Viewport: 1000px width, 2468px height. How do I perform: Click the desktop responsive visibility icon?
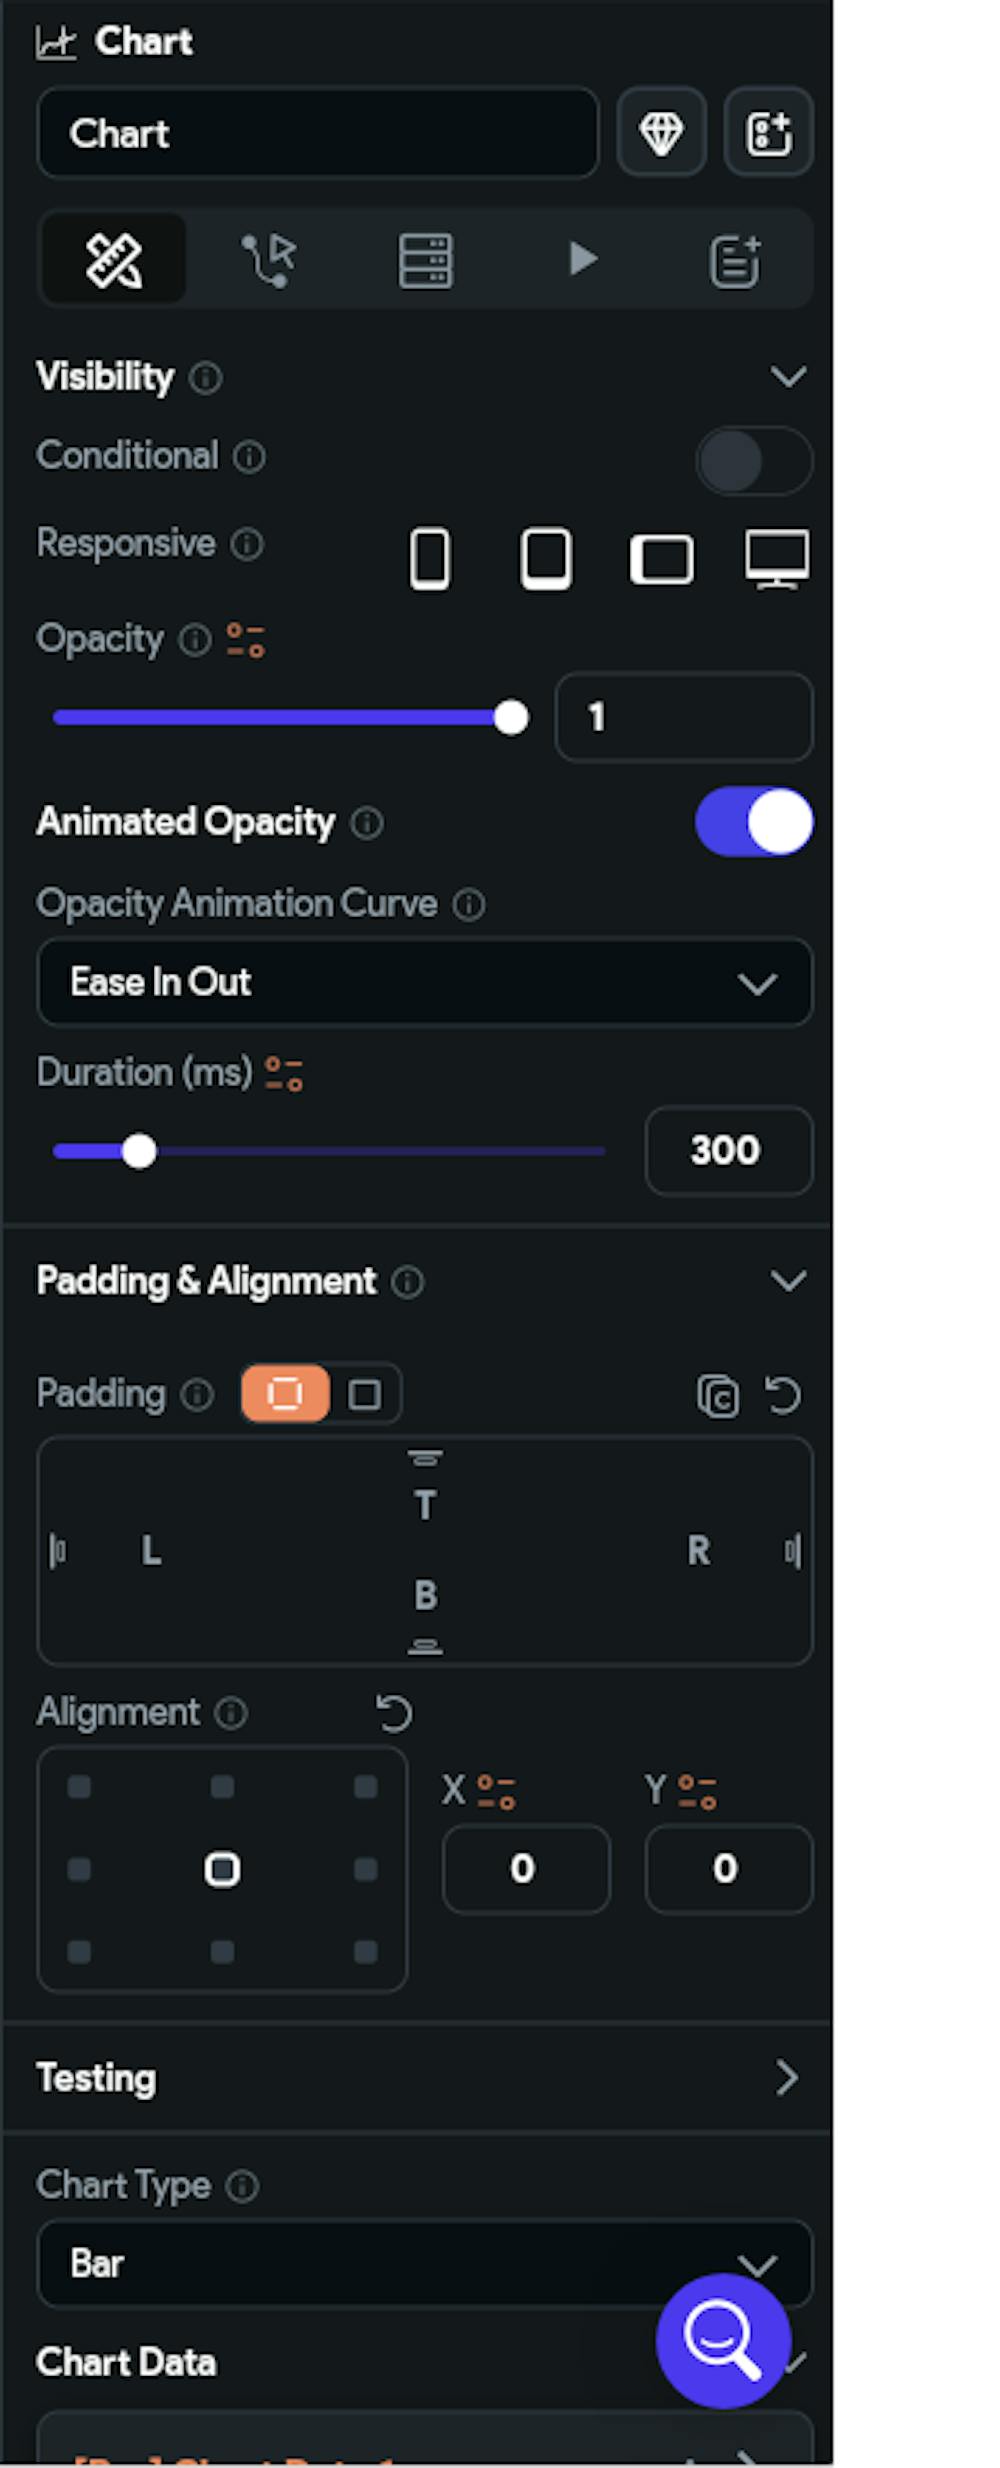[777, 558]
